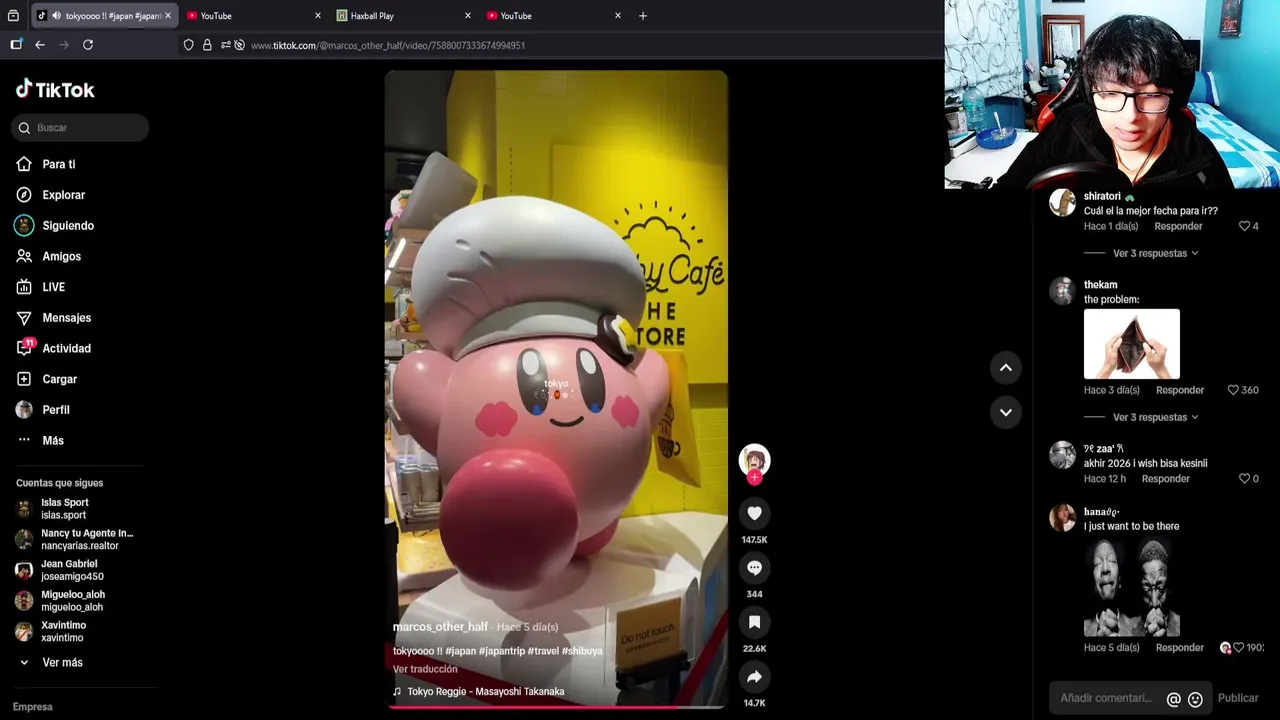Reply to hana's comment
This screenshot has height=720, width=1280.
(1180, 648)
